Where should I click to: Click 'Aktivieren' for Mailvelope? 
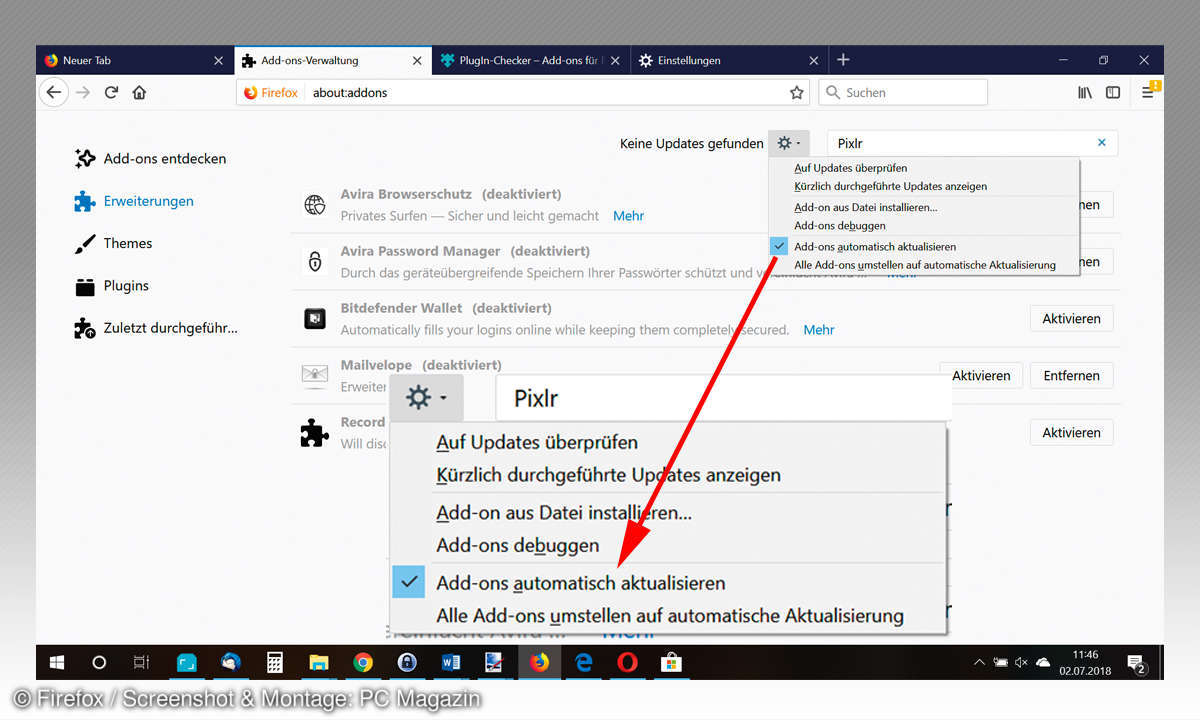coord(980,376)
